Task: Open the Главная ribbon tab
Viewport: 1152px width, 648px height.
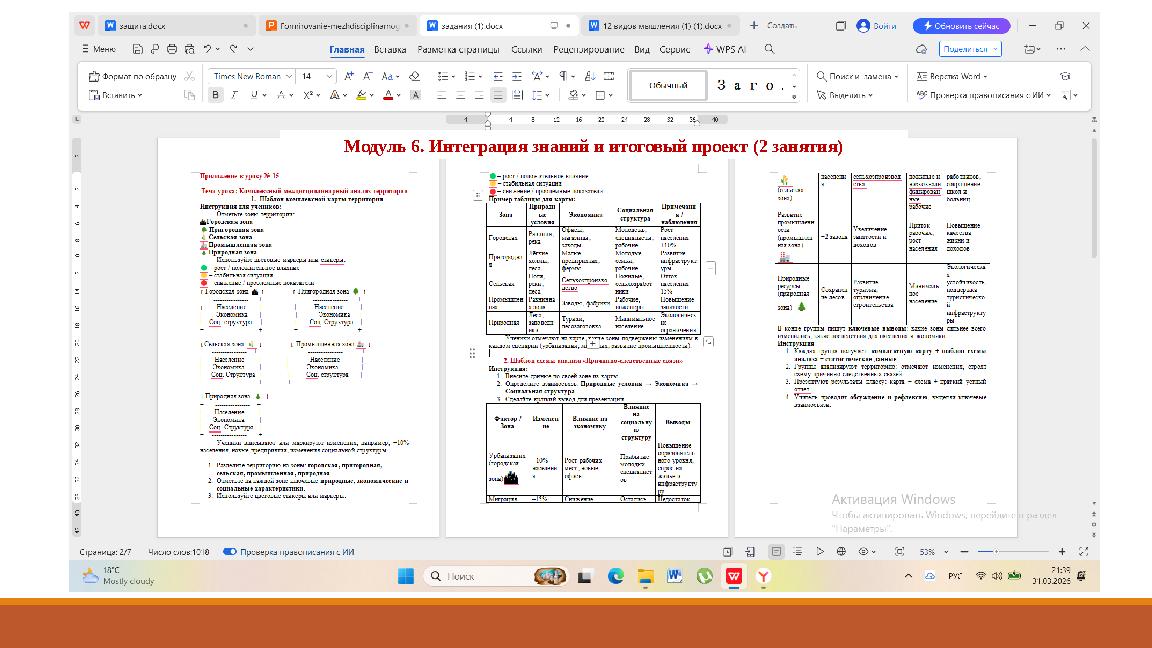Action: (x=347, y=49)
